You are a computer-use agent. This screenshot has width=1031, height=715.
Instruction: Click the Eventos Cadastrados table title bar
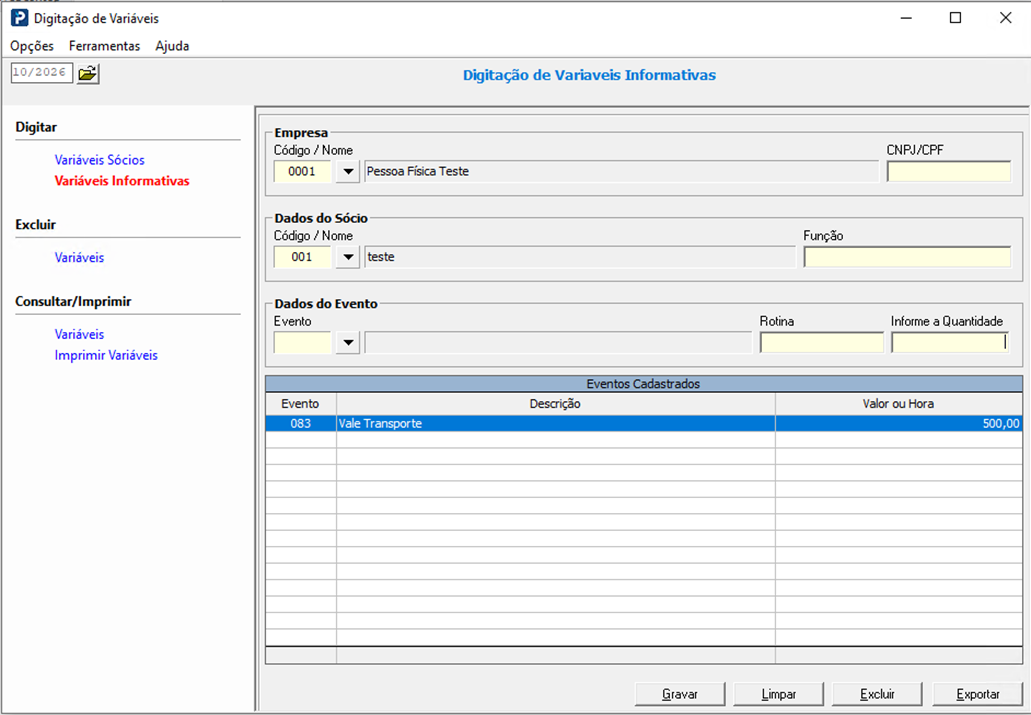click(x=644, y=384)
